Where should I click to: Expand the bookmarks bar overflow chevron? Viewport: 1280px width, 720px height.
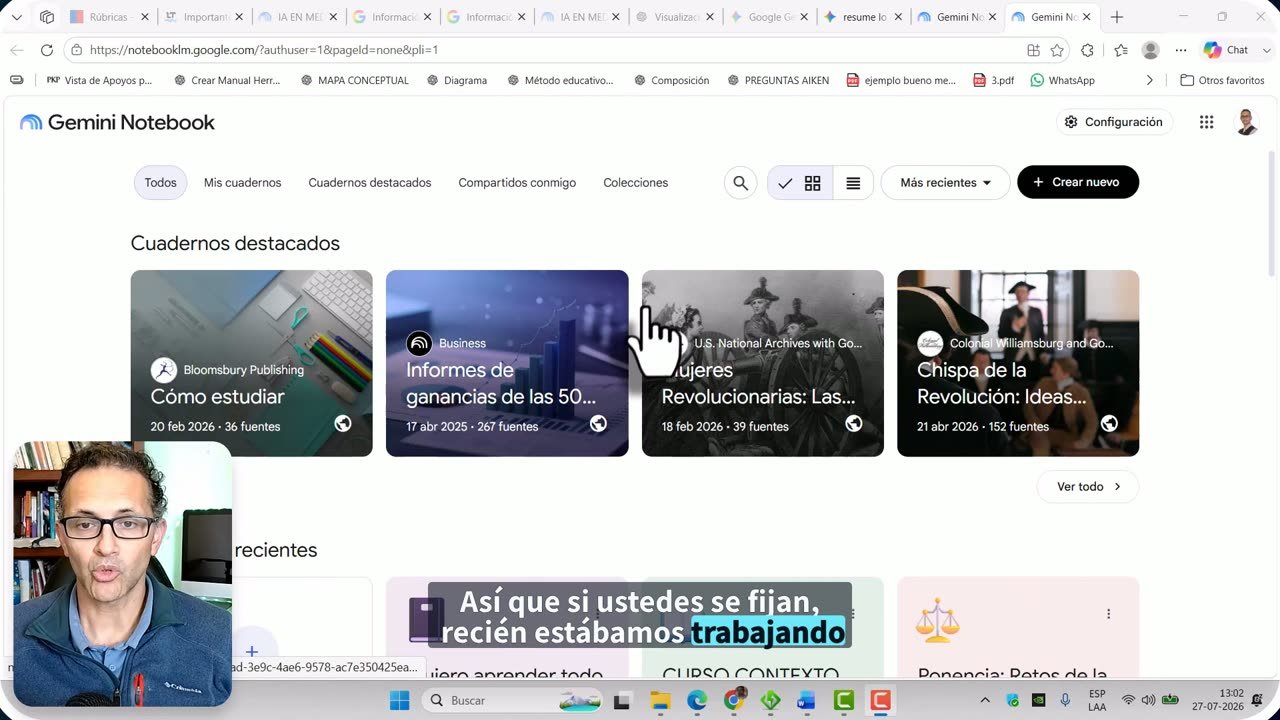[x=1149, y=80]
